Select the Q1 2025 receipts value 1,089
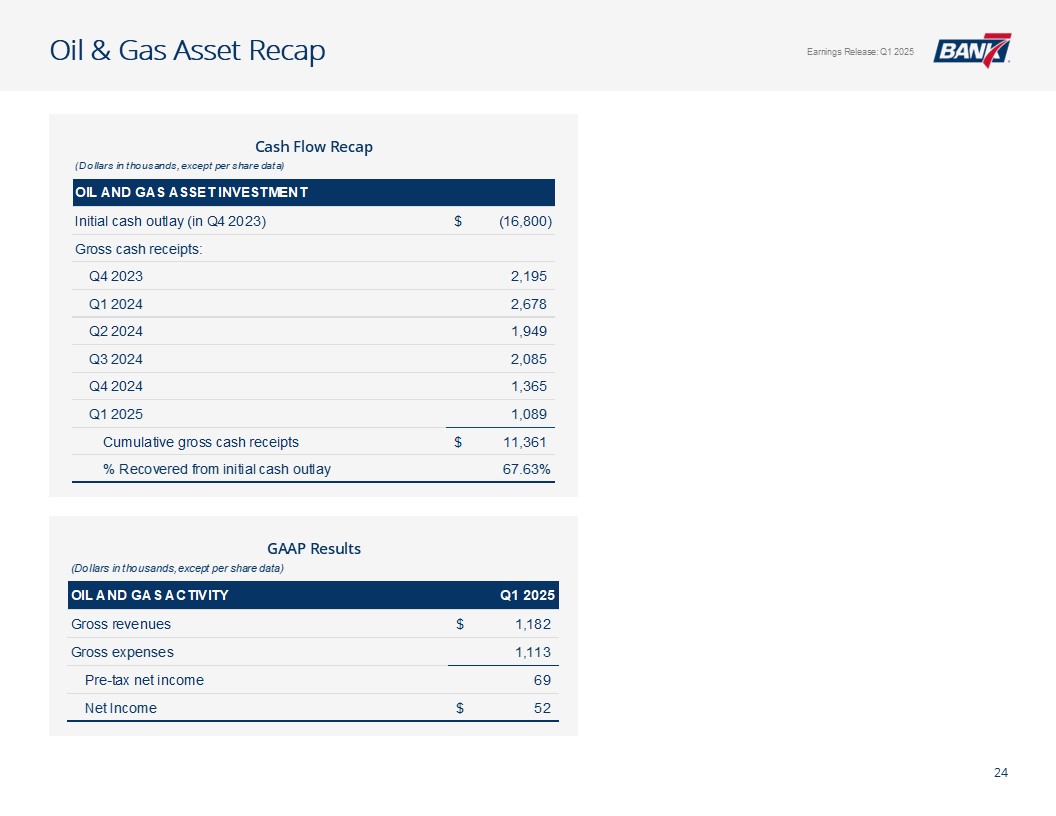This screenshot has height=816, width=1056. click(528, 414)
